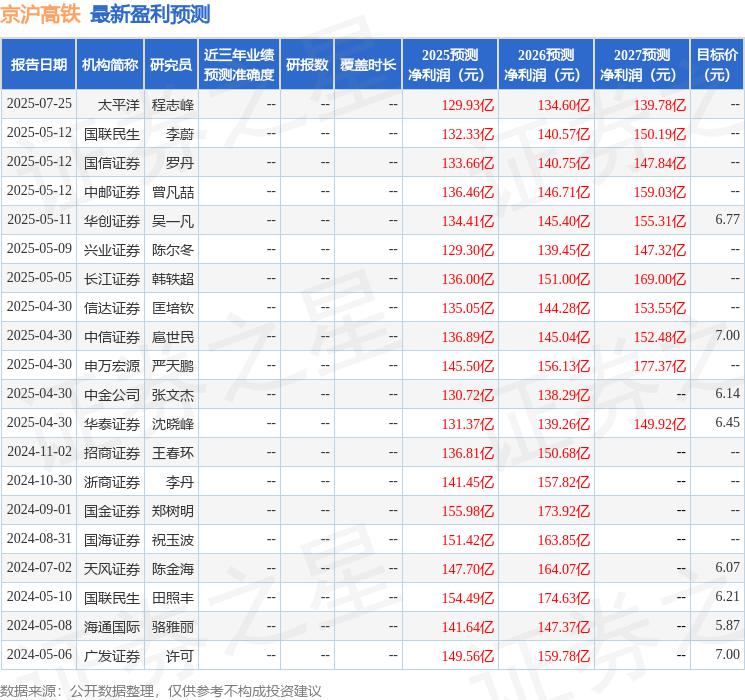Click target price 6.45
745x700 pixels.
point(727,422)
